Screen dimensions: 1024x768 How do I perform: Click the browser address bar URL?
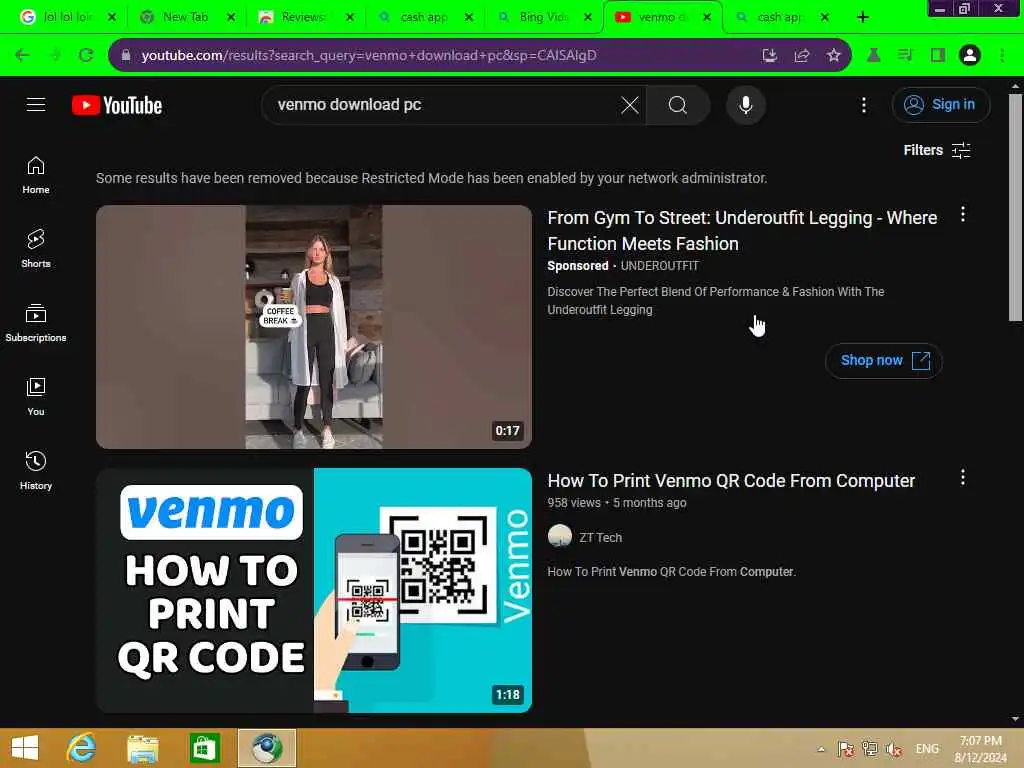point(368,56)
